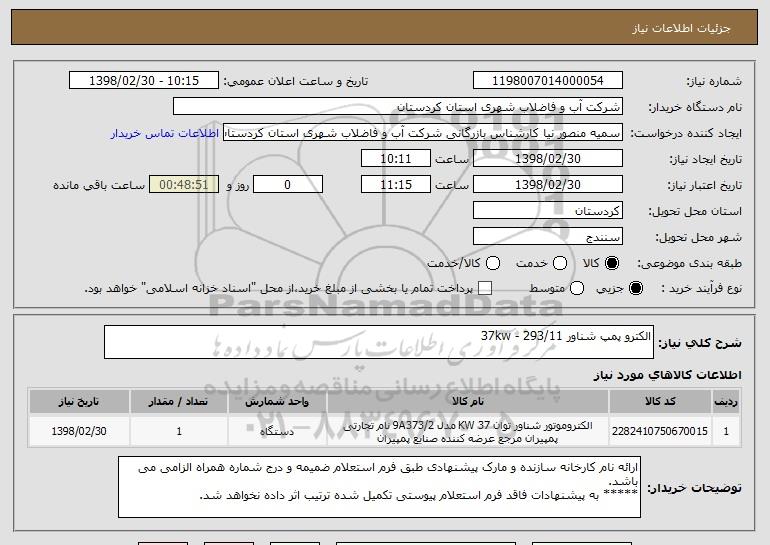The image size is (770, 545).
Task: Click the ایجاد کننده درخواست field
Action: click(423, 133)
